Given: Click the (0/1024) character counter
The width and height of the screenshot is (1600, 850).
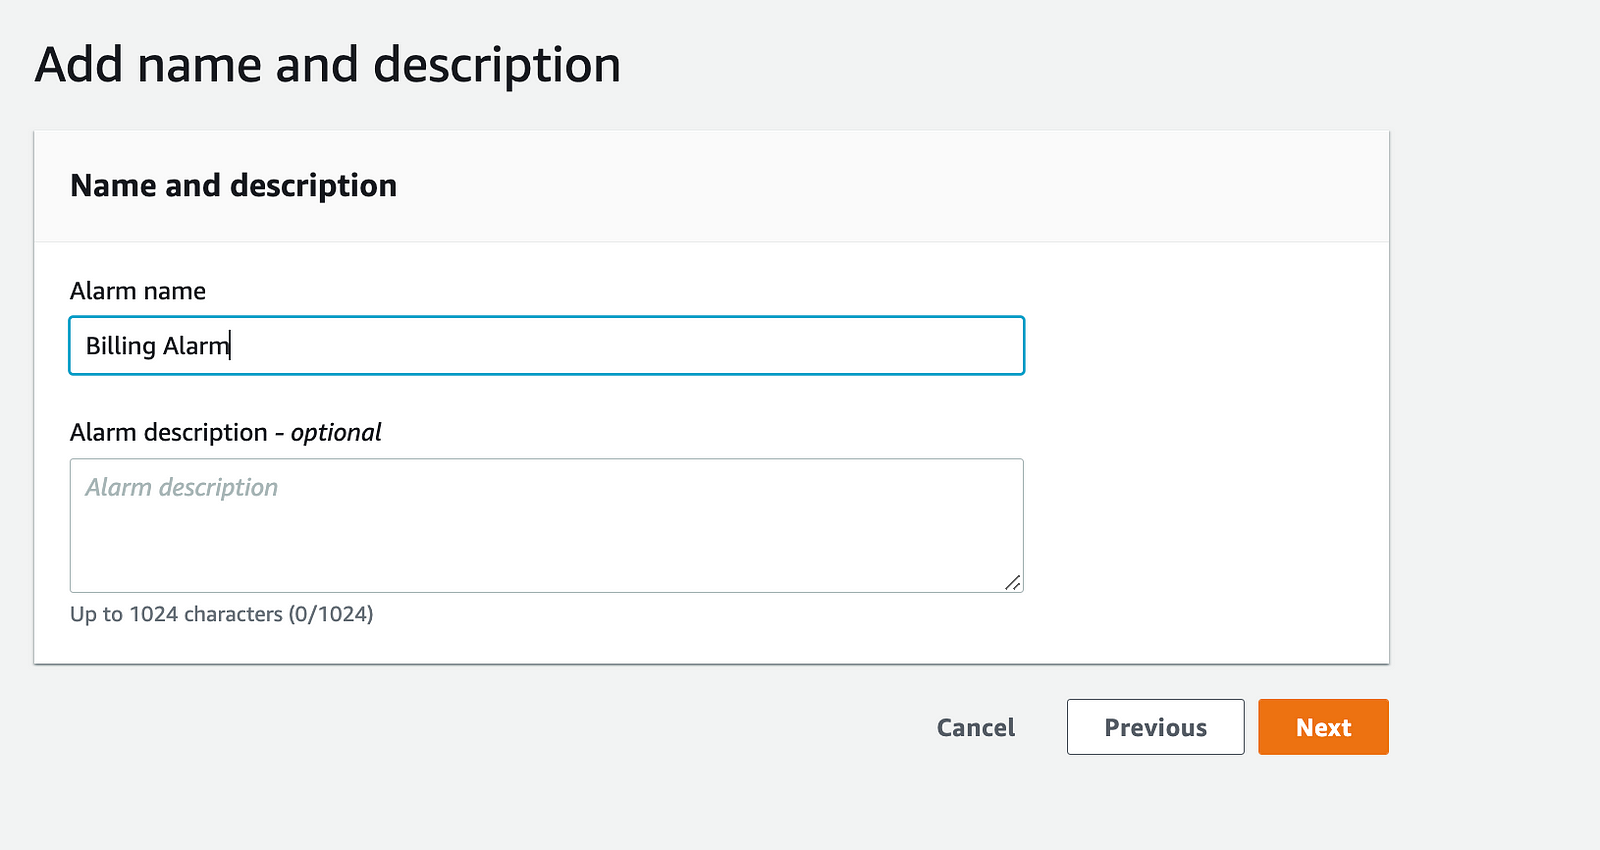Looking at the screenshot, I should click(x=331, y=614).
